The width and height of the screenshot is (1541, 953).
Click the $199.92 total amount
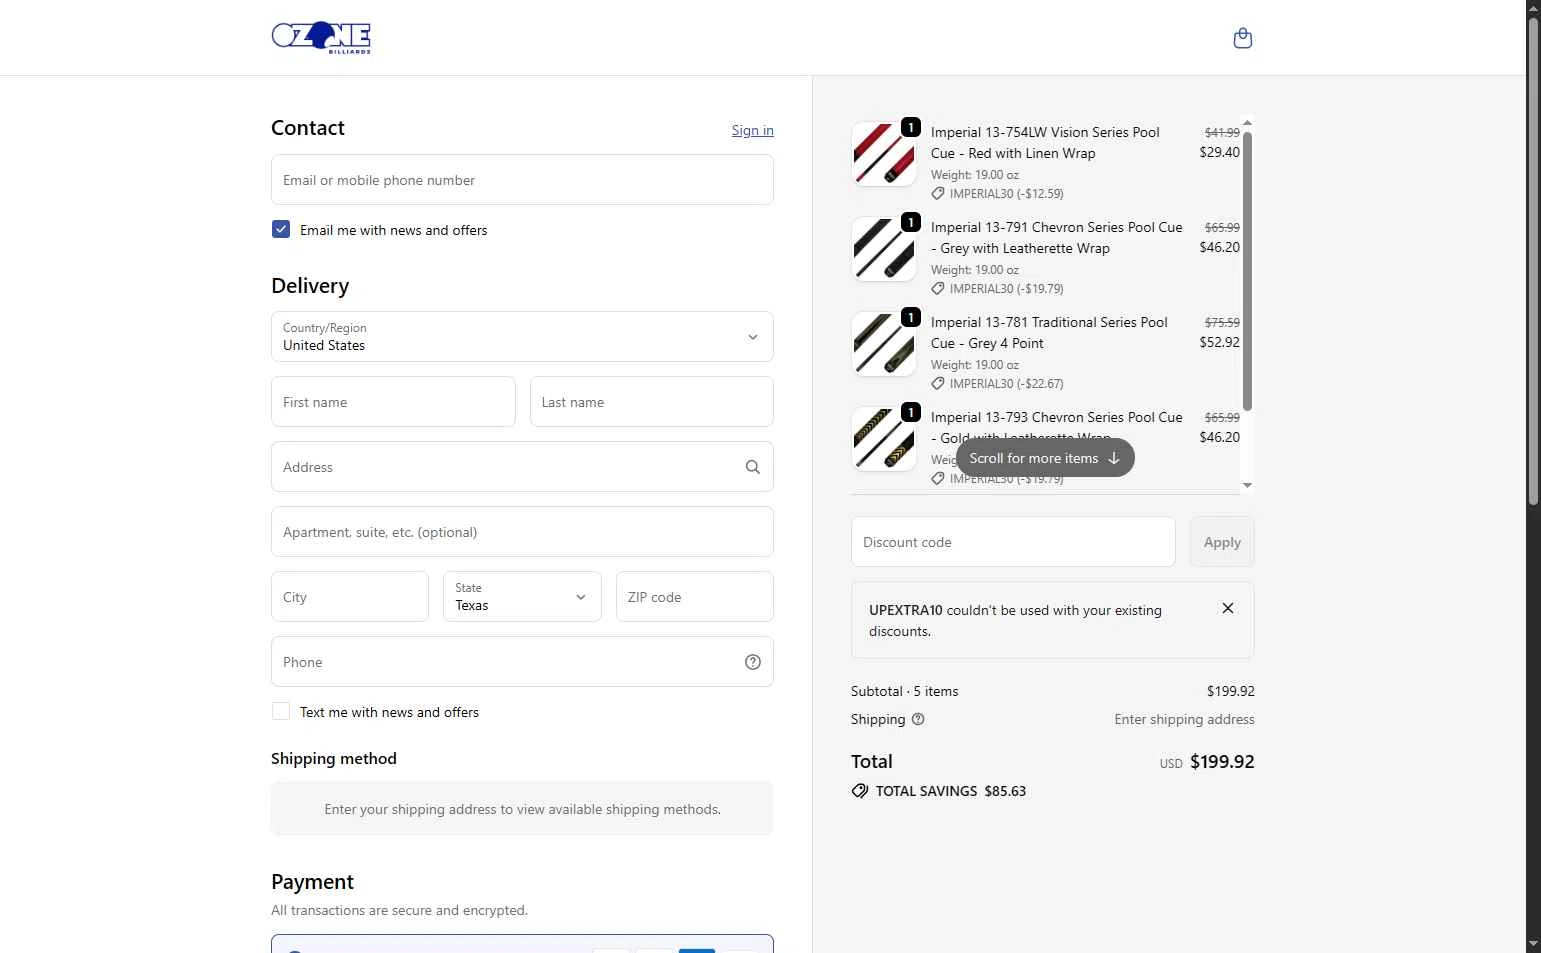[x=1222, y=761]
